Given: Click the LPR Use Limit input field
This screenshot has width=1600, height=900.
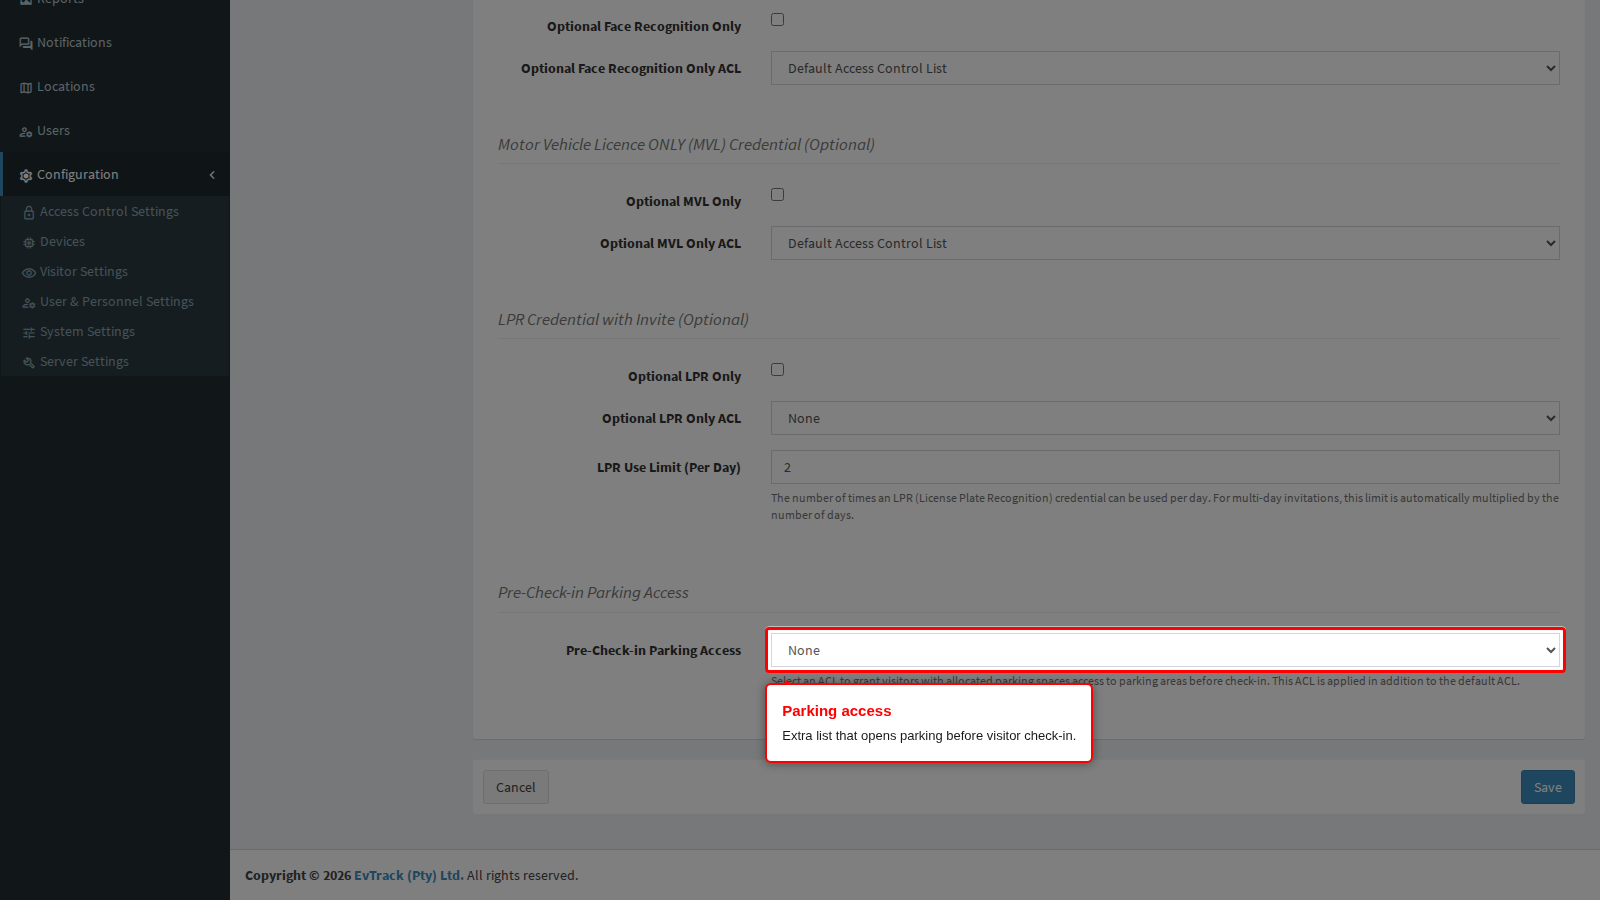Looking at the screenshot, I should pos(1165,467).
